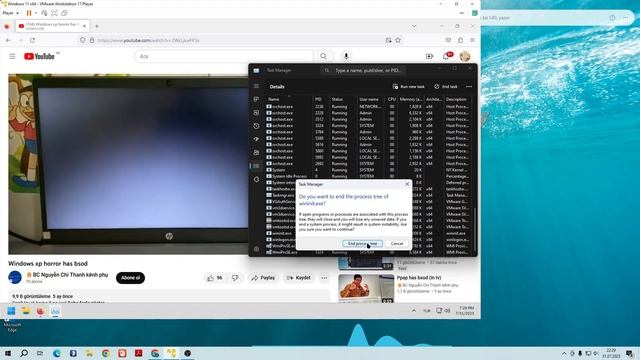Open host Windows Start button
Viewport: 640px width, 360px height.
coord(8,353)
